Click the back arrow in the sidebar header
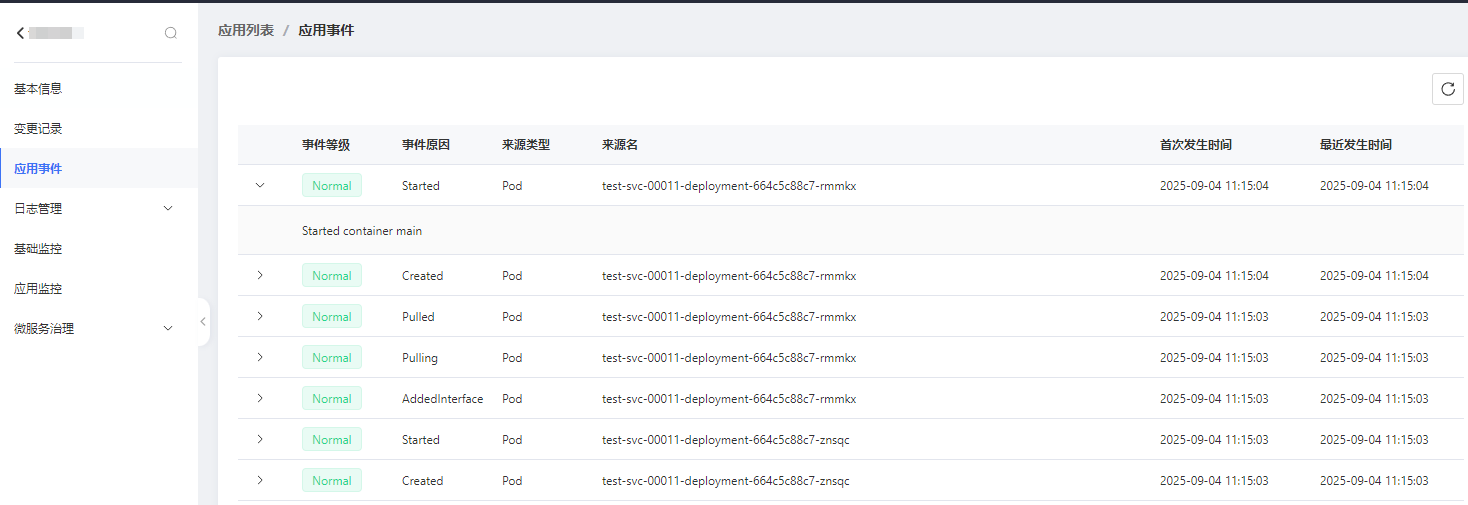This screenshot has height=505, width=1468. [x=20, y=33]
